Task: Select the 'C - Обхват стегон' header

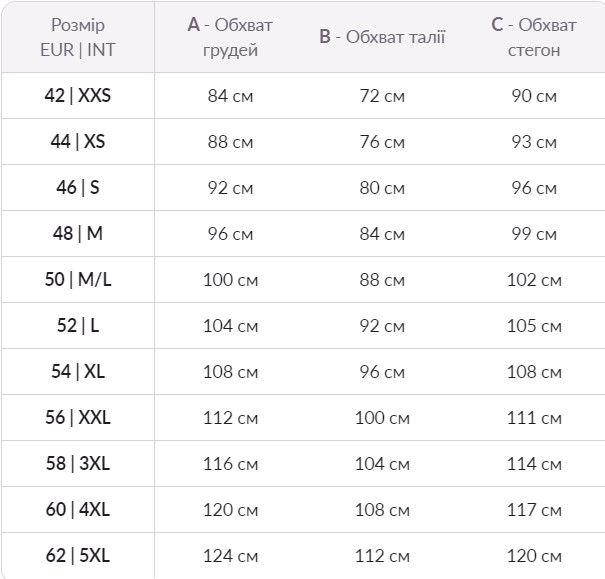Action: pyautogui.click(x=534, y=37)
